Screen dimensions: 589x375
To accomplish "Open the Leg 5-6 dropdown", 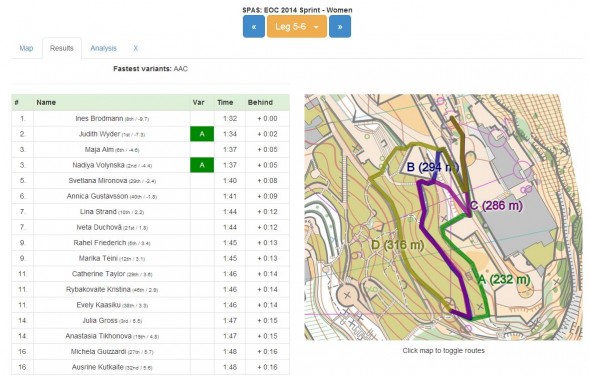I will [x=297, y=26].
